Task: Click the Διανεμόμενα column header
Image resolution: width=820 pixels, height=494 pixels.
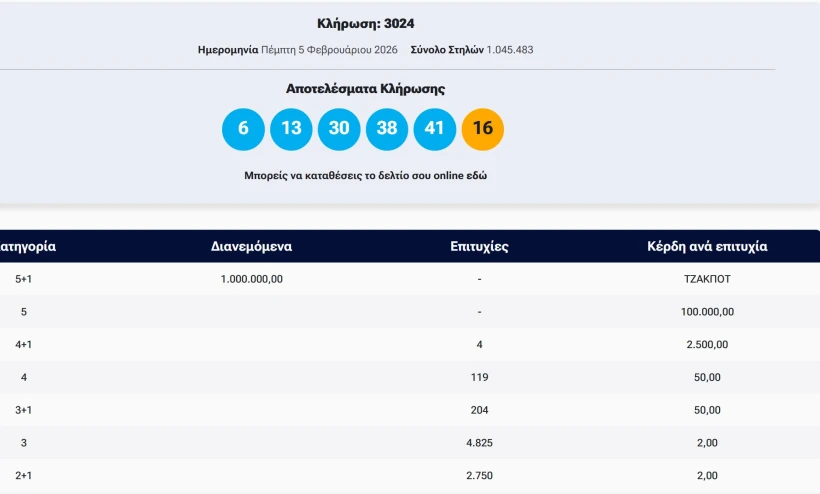Action: point(252,246)
